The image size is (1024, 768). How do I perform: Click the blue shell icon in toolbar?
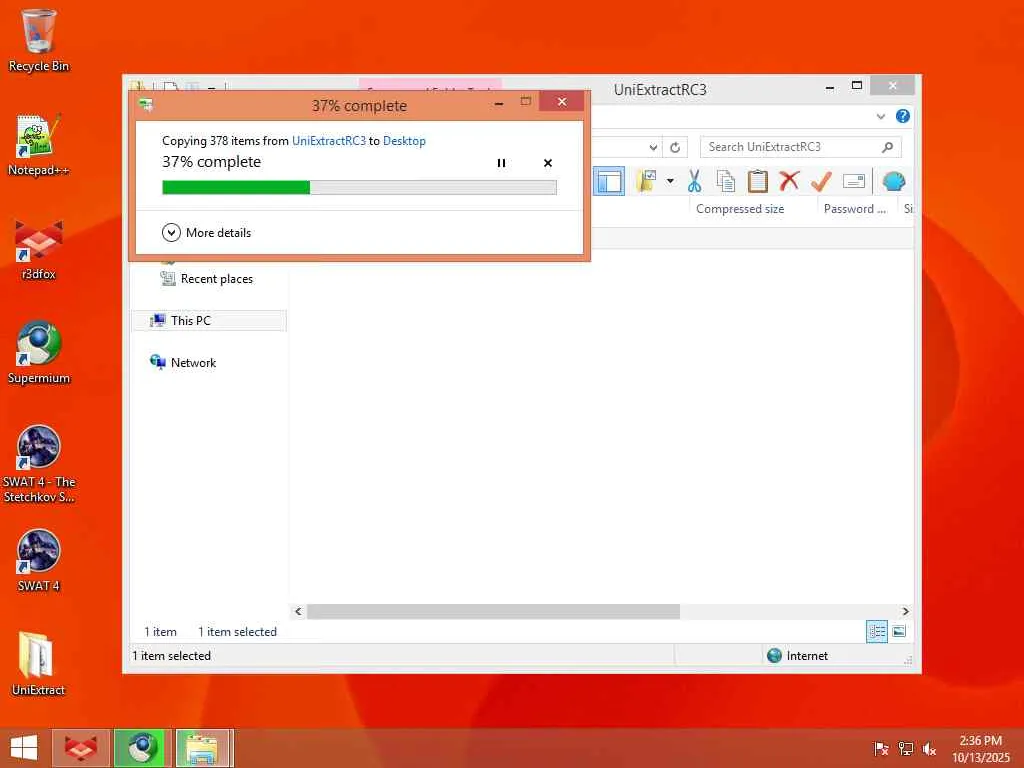pos(893,181)
